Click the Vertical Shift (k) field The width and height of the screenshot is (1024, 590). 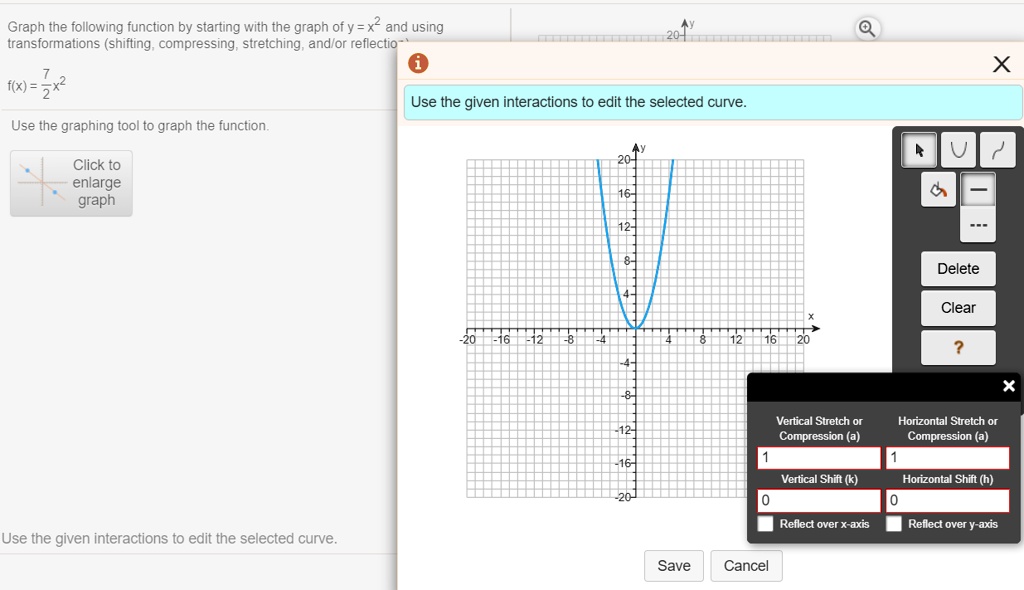[819, 500]
